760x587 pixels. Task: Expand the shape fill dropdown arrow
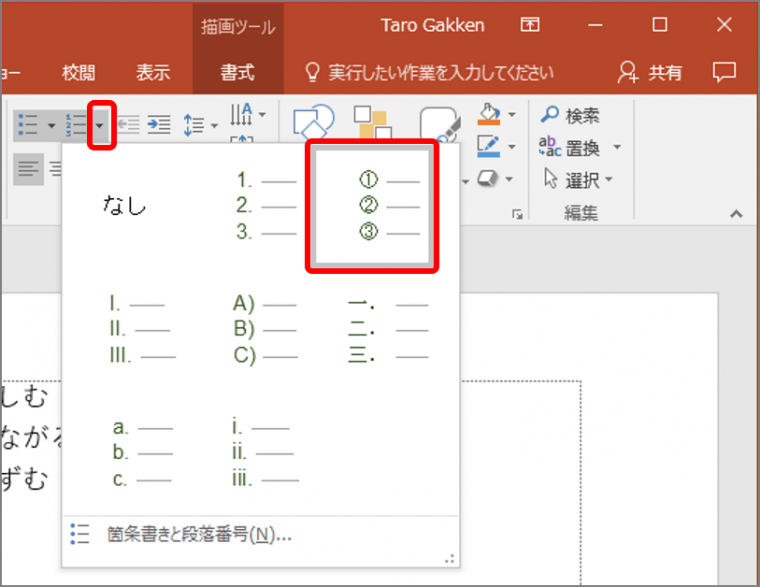(x=511, y=115)
